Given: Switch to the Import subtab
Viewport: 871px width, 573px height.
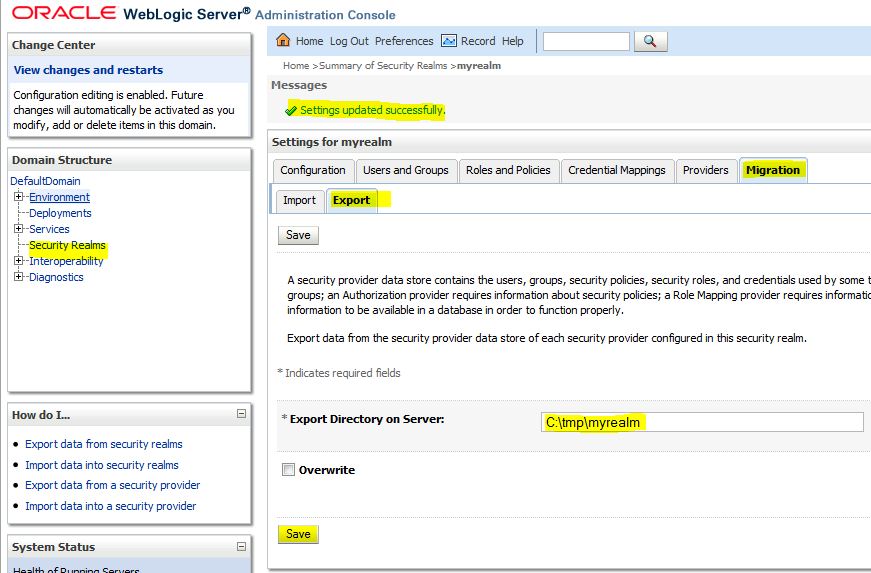Looking at the screenshot, I should click(299, 200).
